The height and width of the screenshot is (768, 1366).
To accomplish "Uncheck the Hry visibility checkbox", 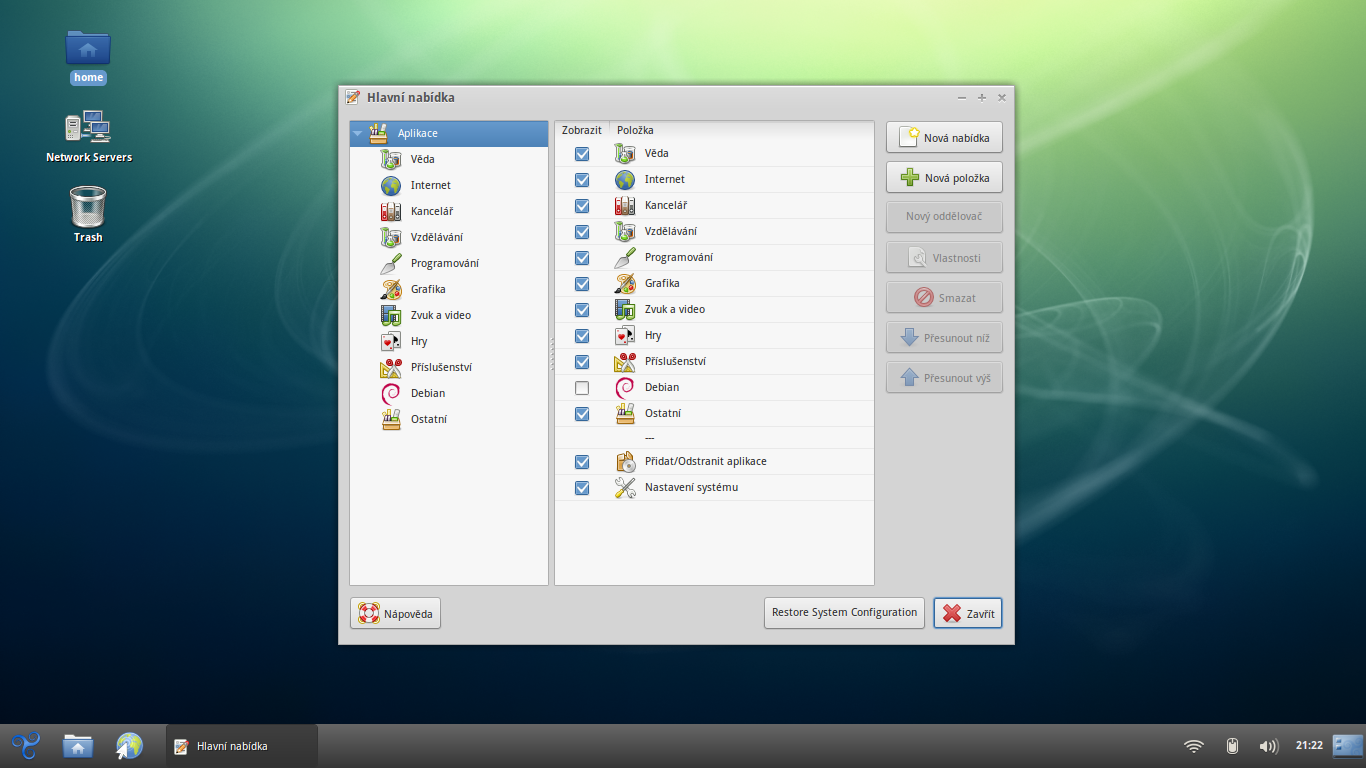I will [x=582, y=336].
